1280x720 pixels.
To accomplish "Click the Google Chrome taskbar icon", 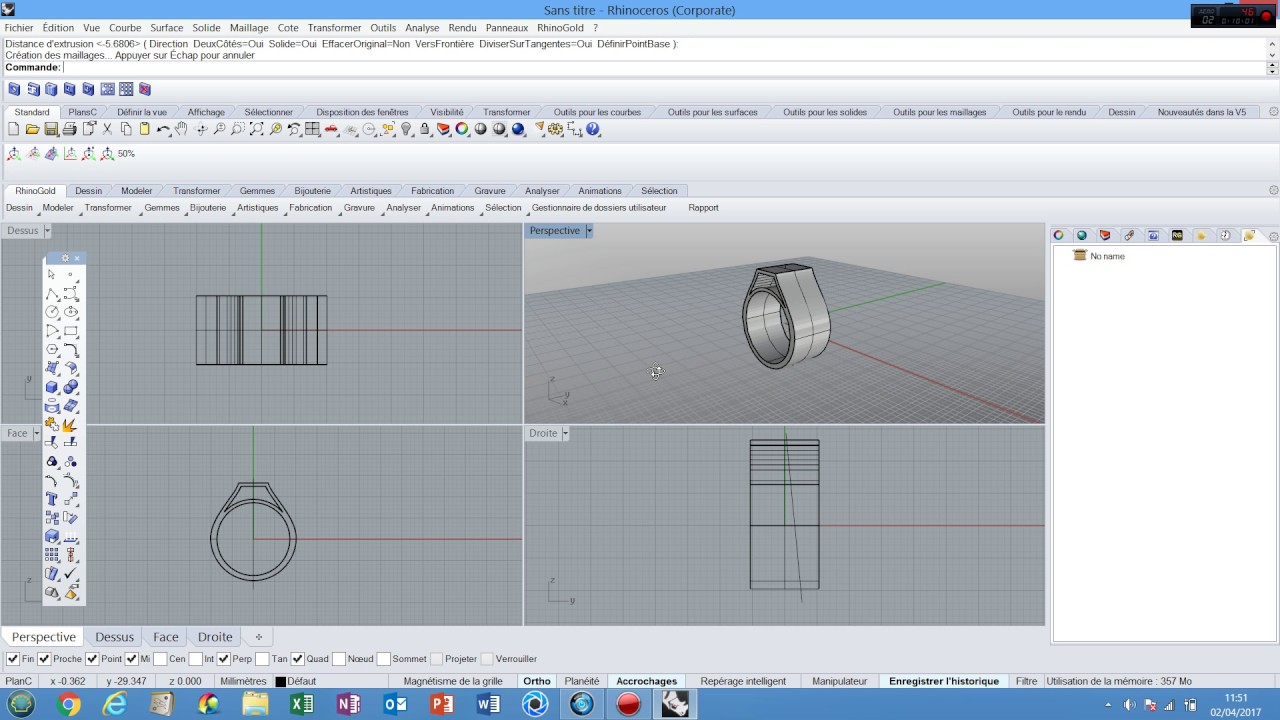I will 69,704.
